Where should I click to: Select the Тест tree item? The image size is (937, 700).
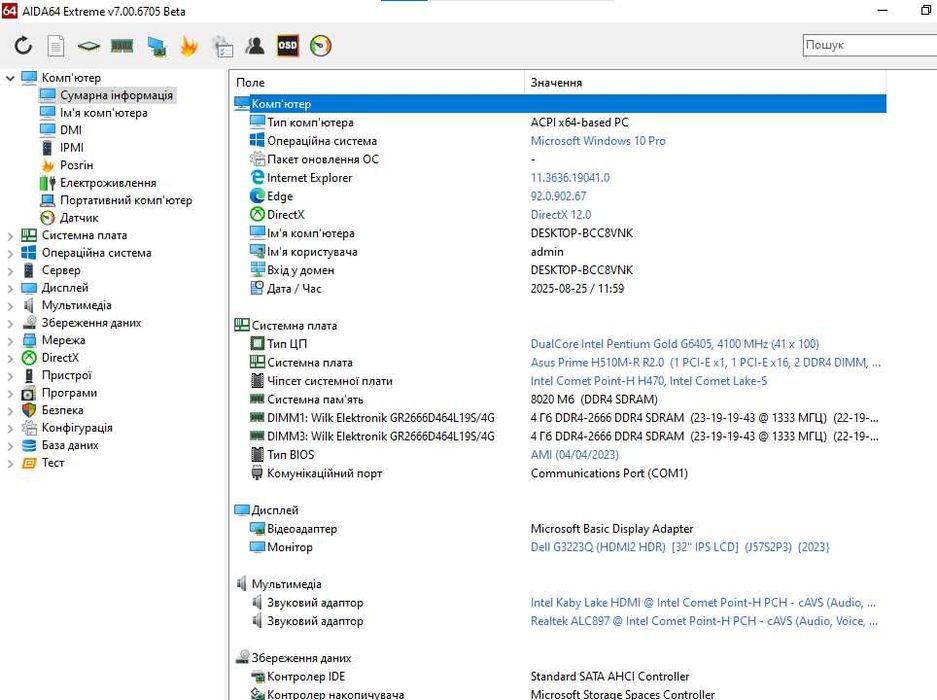[53, 463]
